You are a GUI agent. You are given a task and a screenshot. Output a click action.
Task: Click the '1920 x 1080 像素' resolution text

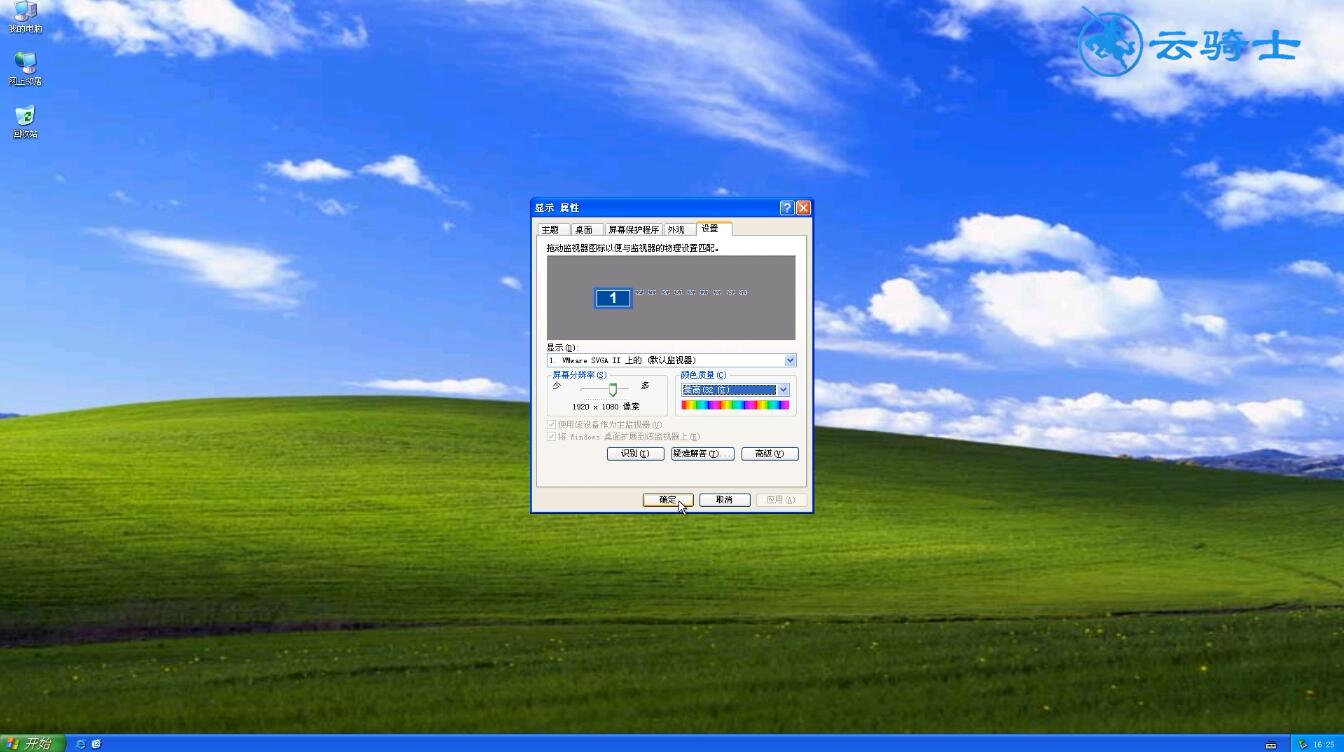click(x=606, y=407)
